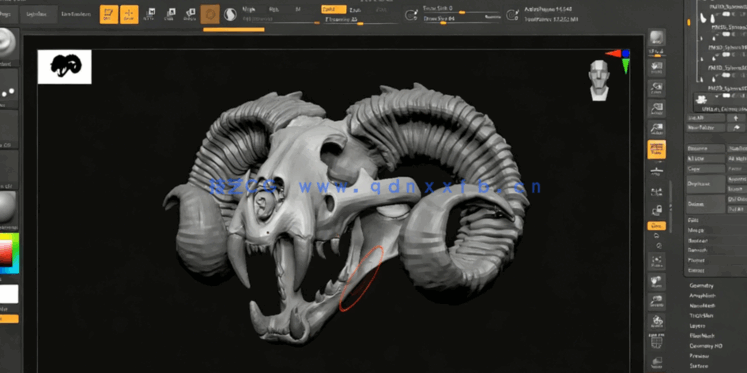Pick a color in the color picker
This screenshot has height=373, width=747.
(9, 253)
